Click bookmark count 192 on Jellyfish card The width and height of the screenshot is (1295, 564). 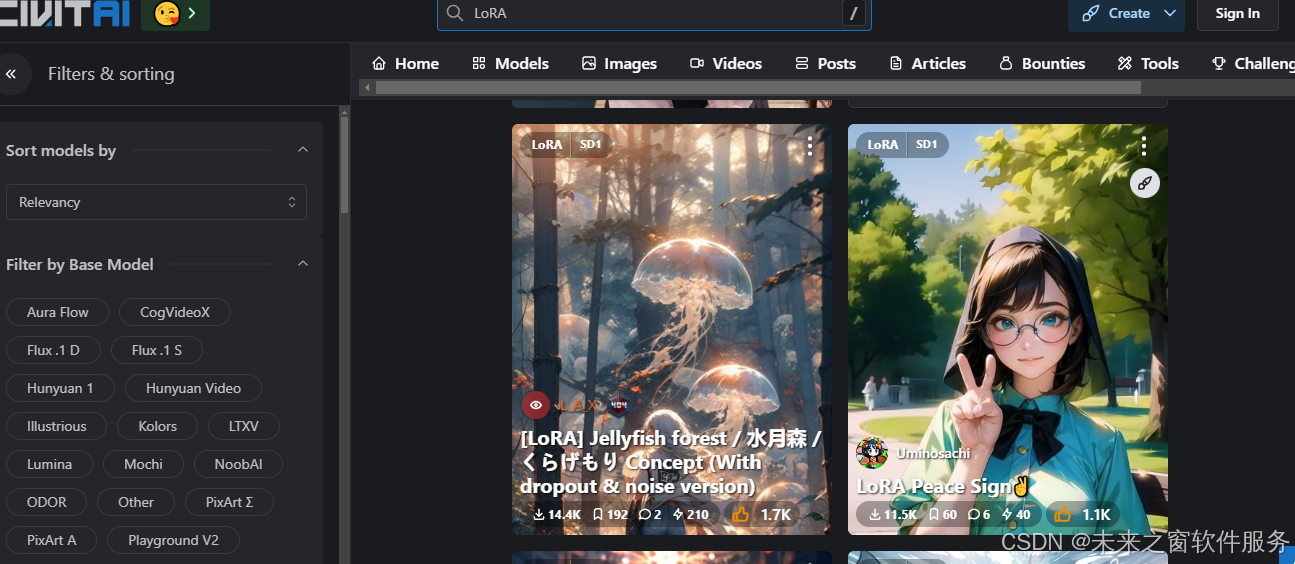pyautogui.click(x=610, y=515)
